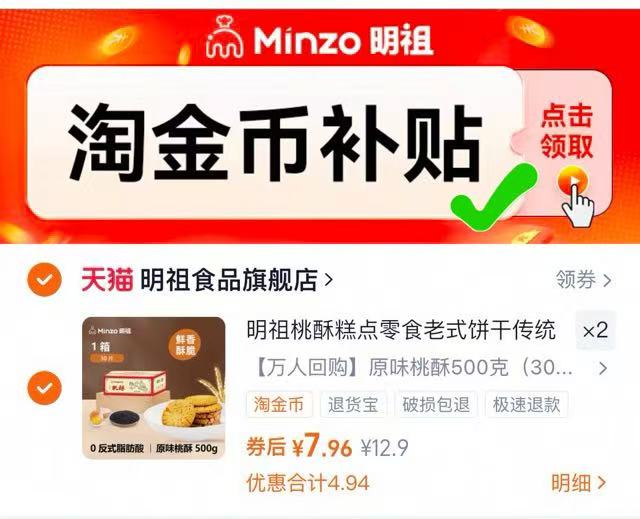Click the red 天猫 Tmall logo
Screen dimensions: 640x519
(x=107, y=279)
